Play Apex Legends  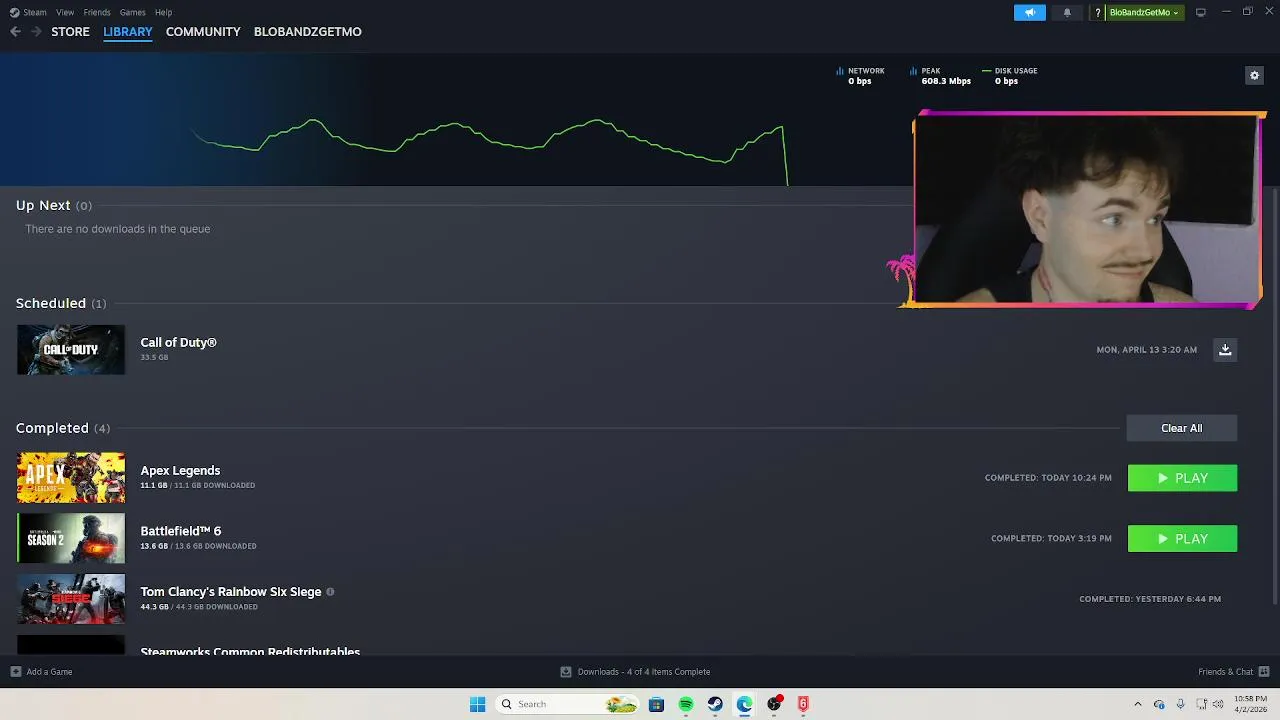pos(1182,478)
